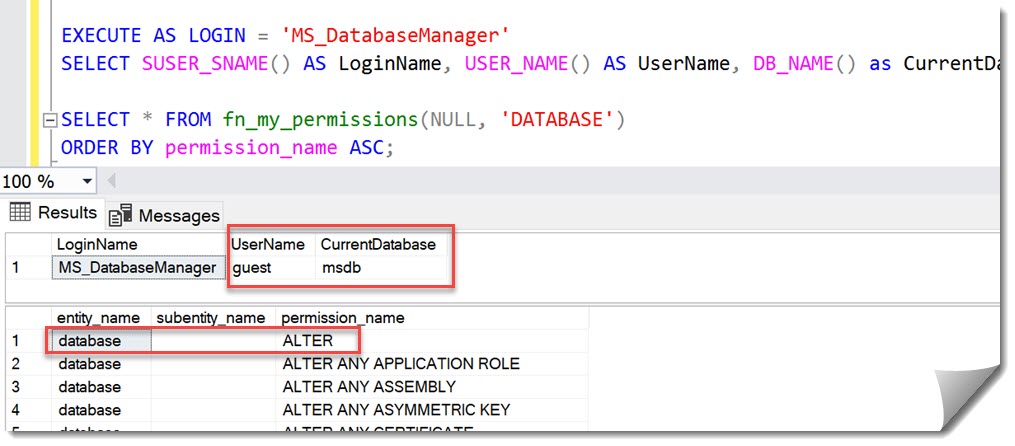Select the UserName column header

coord(267,244)
